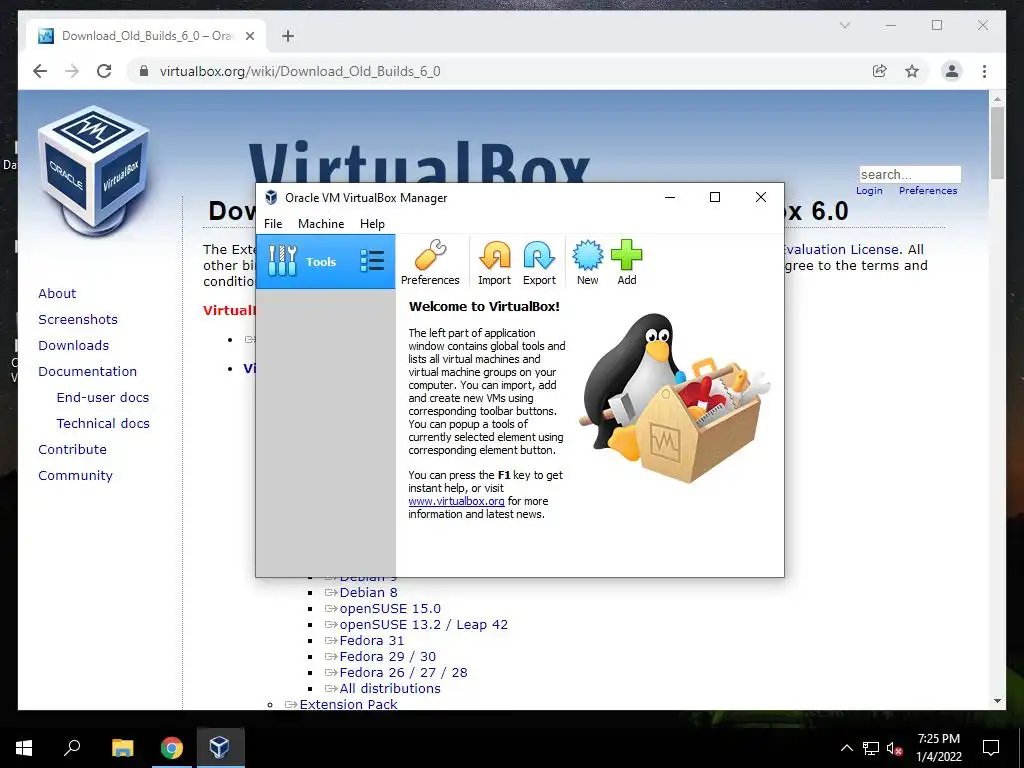
Task: Click the share page icon in Chrome
Action: [x=880, y=71]
